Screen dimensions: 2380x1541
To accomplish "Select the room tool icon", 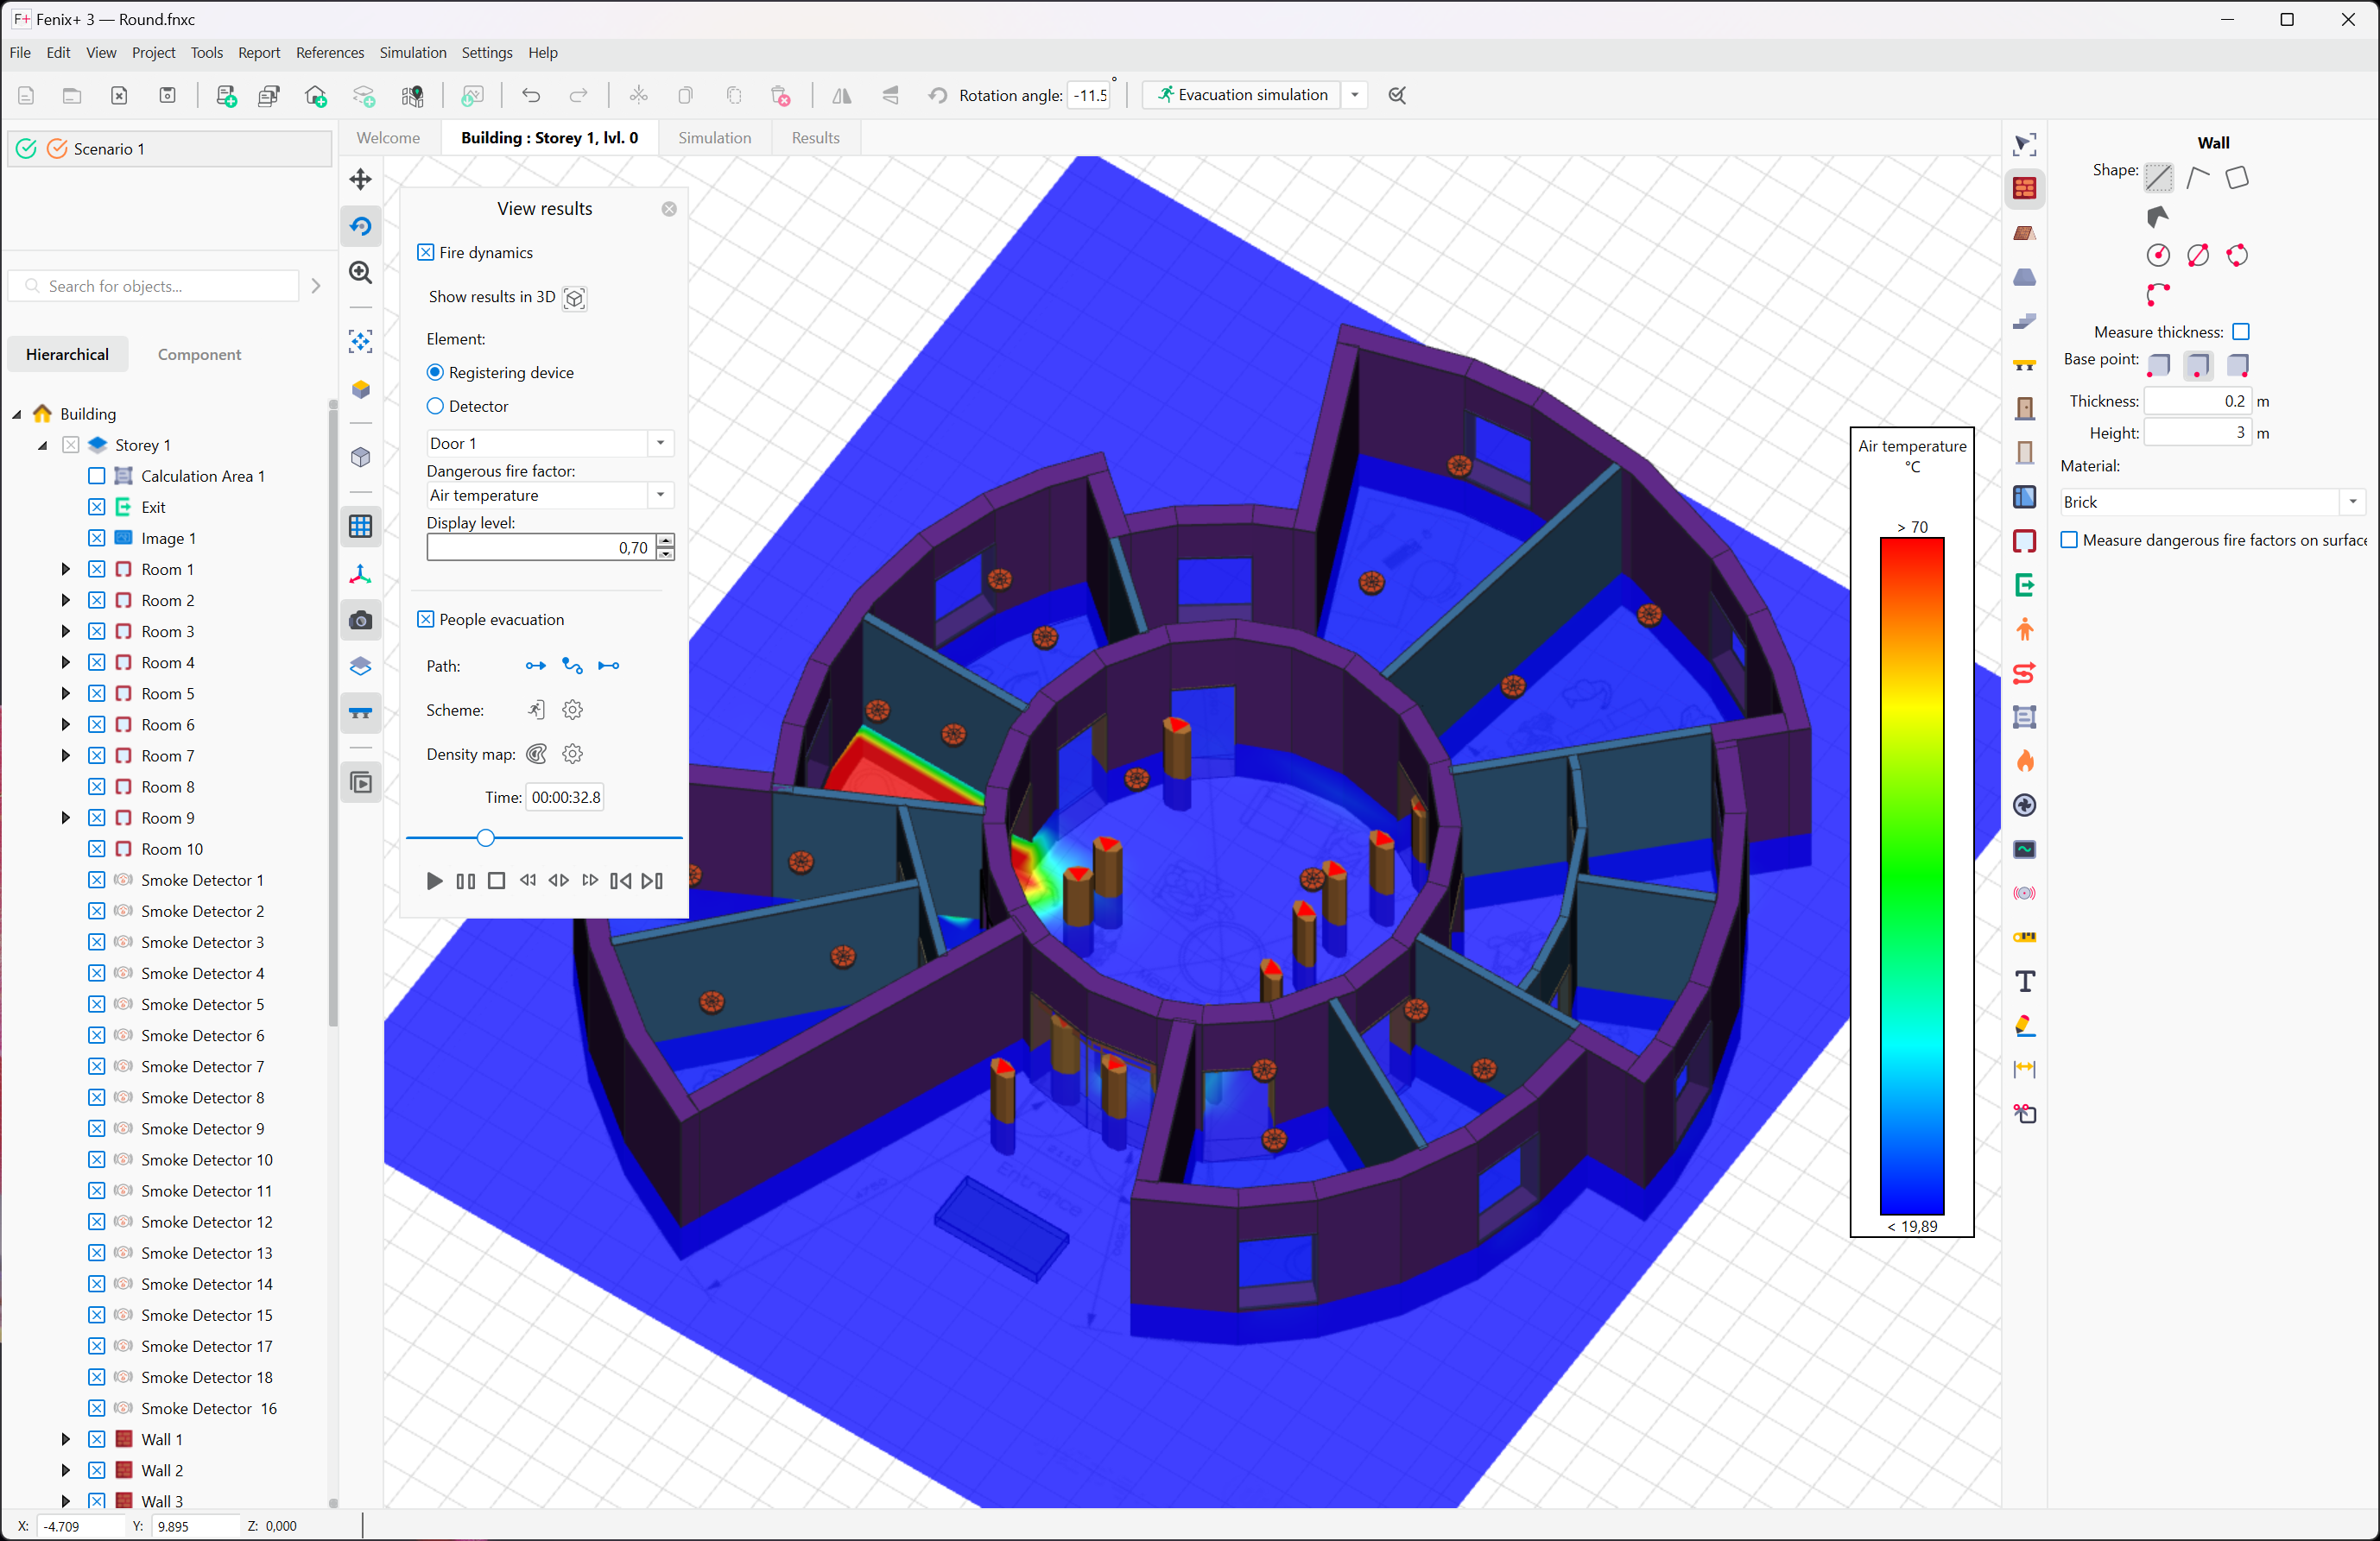I will point(2024,541).
